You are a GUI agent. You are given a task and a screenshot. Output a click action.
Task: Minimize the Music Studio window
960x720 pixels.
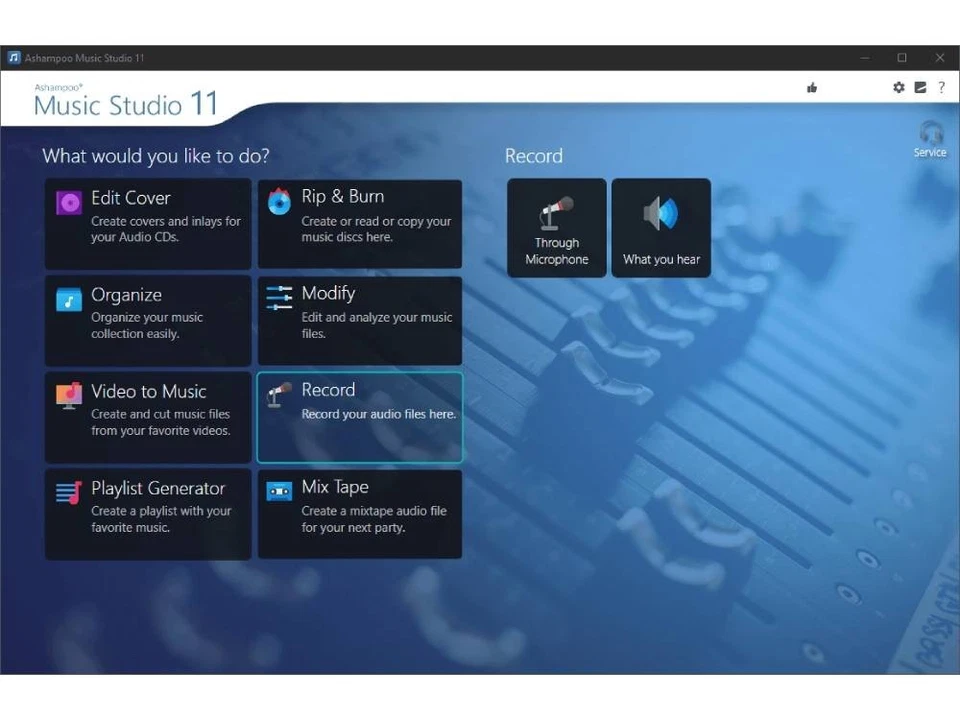(864, 58)
